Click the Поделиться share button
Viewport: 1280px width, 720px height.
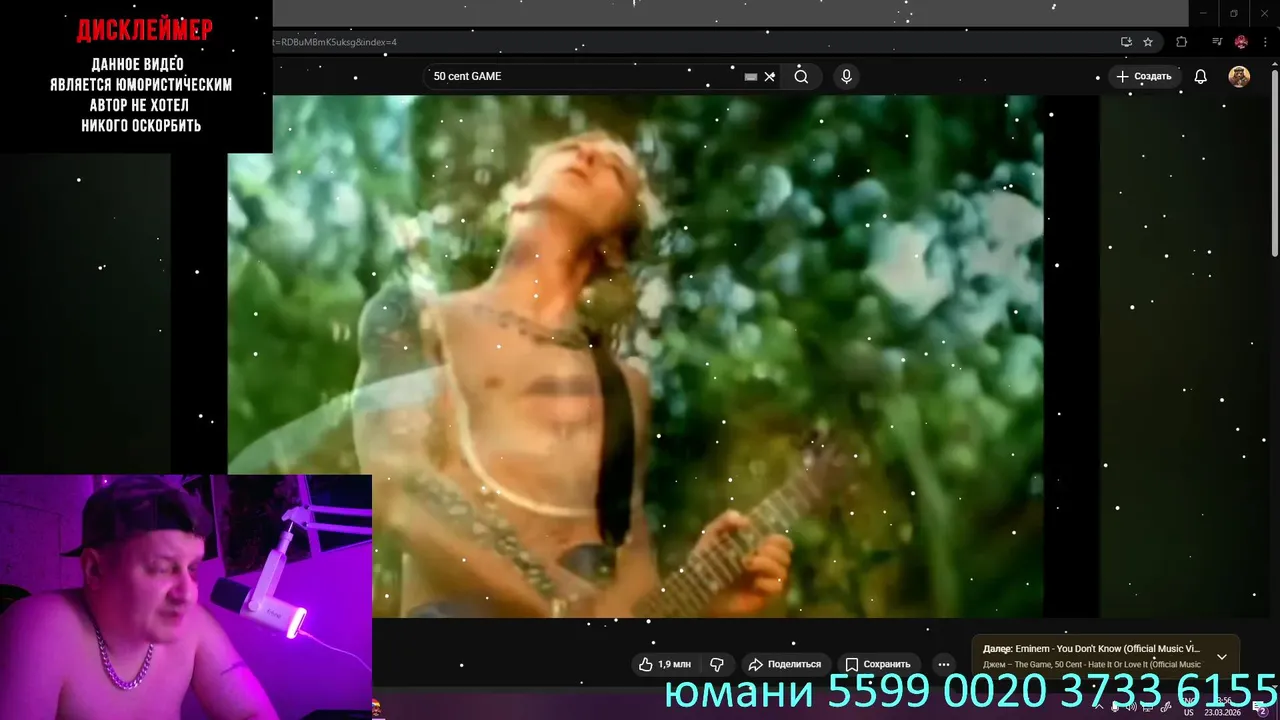pos(785,664)
